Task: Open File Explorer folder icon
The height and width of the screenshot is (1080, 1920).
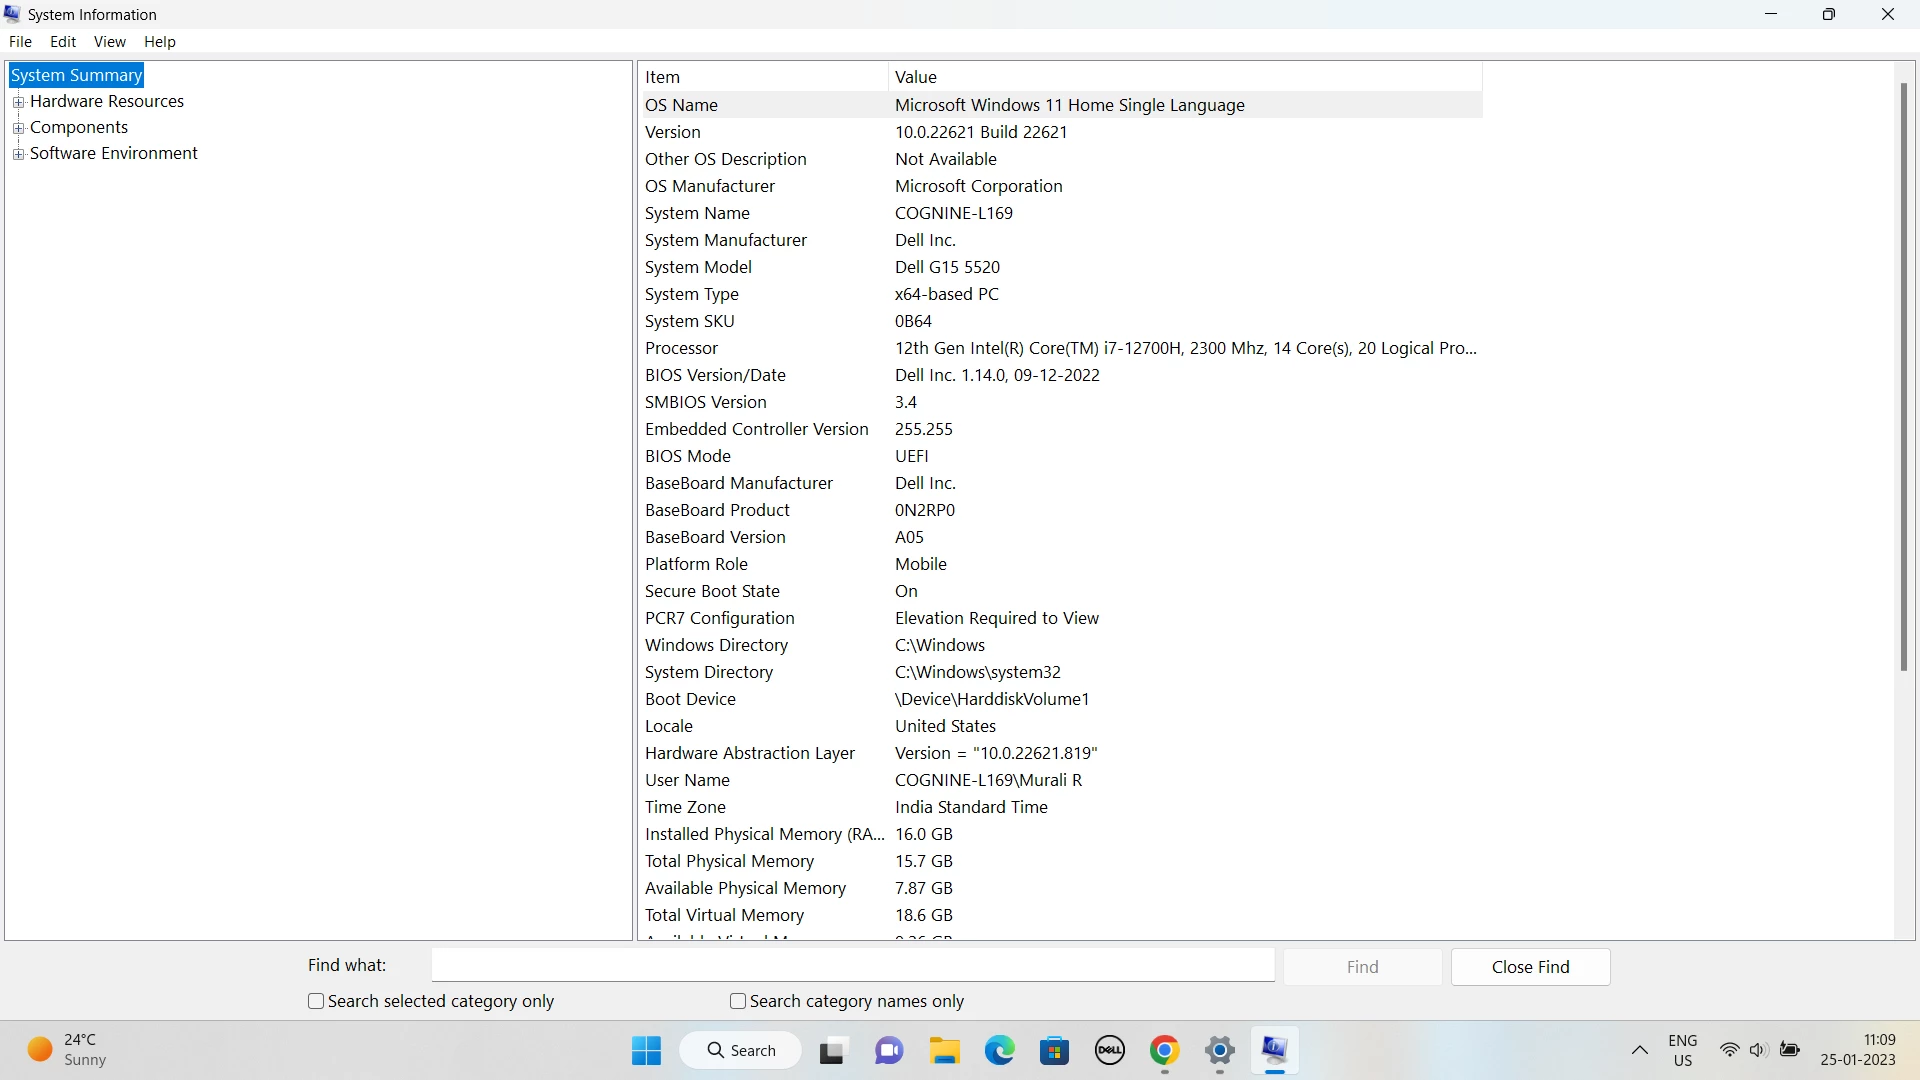Action: [x=944, y=1050]
